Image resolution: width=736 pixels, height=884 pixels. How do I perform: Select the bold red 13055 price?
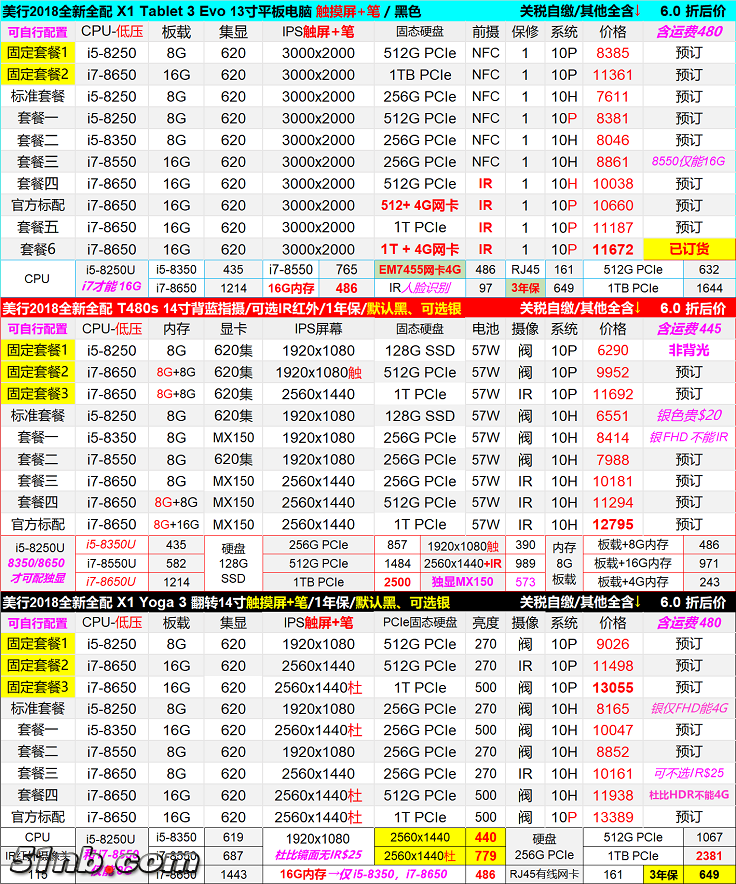[x=613, y=687]
